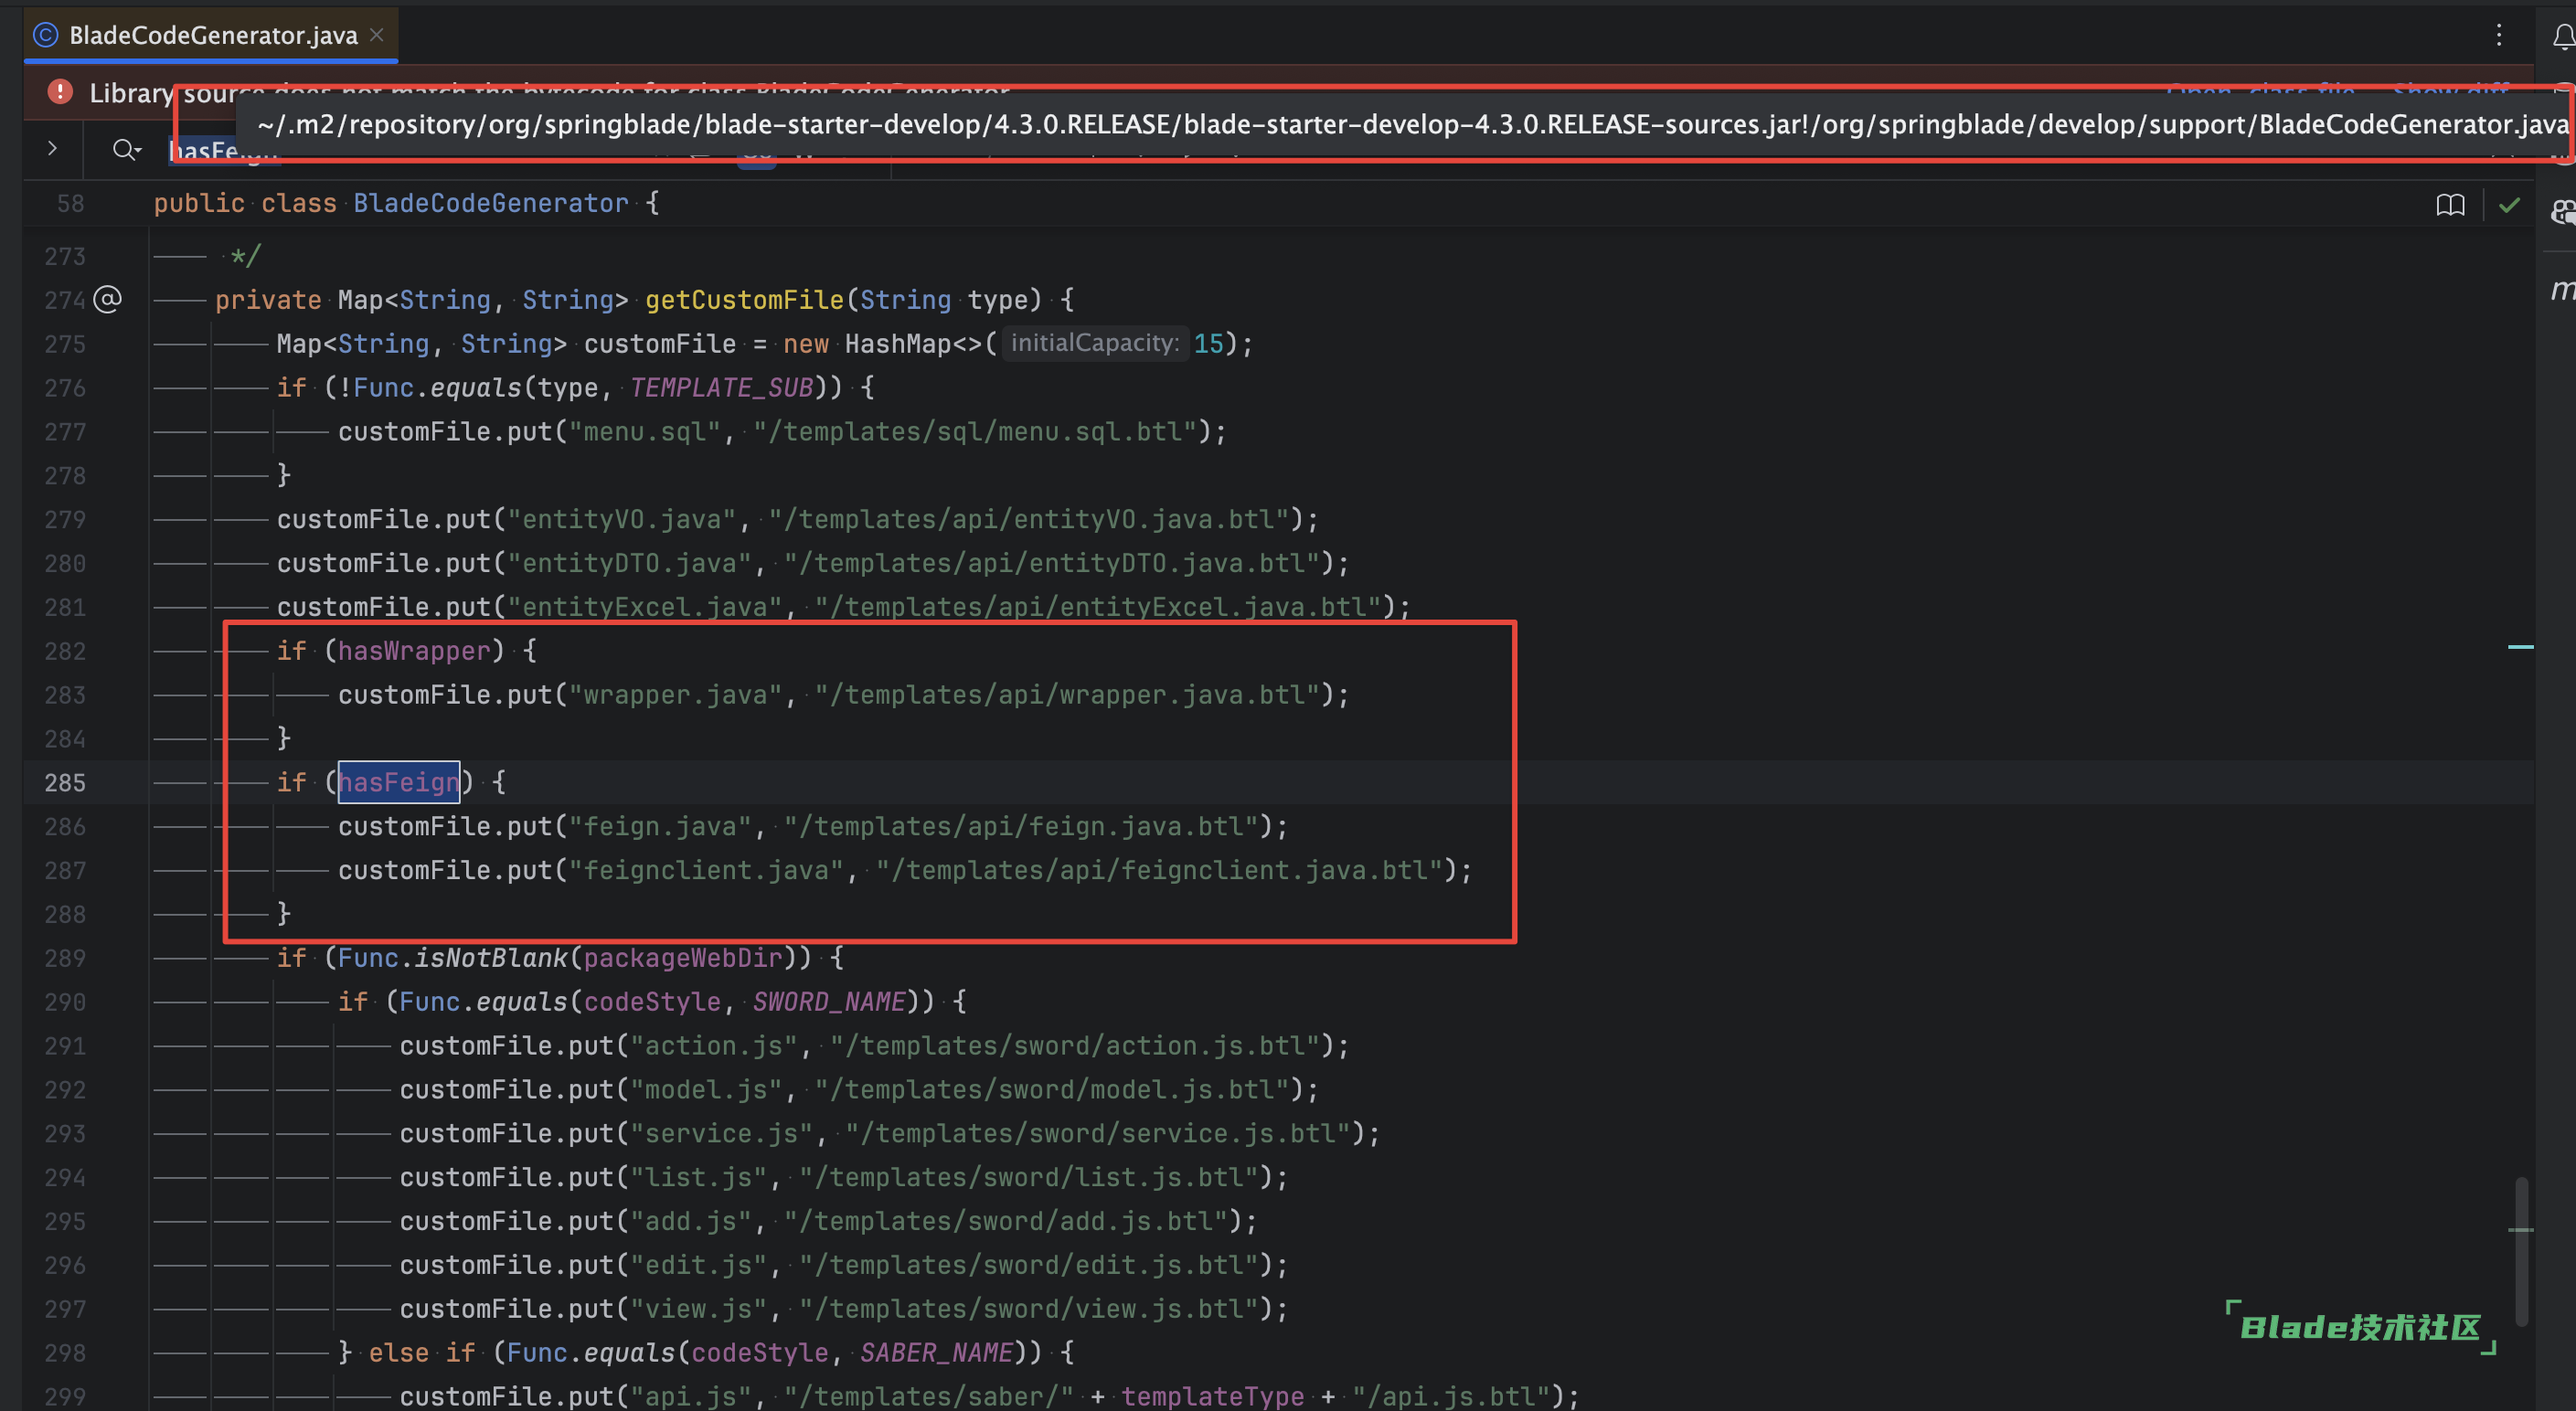Click TEMPLATE_SUB constant on line 276
Image resolution: width=2576 pixels, height=1411 pixels.
pos(721,388)
